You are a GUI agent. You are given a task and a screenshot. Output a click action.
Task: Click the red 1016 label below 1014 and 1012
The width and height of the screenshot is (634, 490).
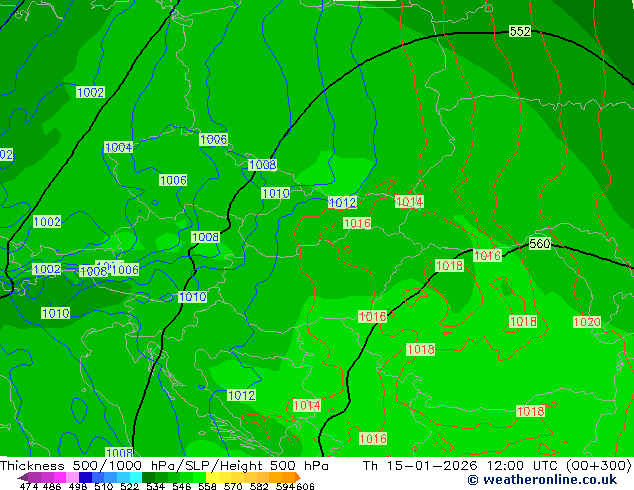pyautogui.click(x=357, y=223)
